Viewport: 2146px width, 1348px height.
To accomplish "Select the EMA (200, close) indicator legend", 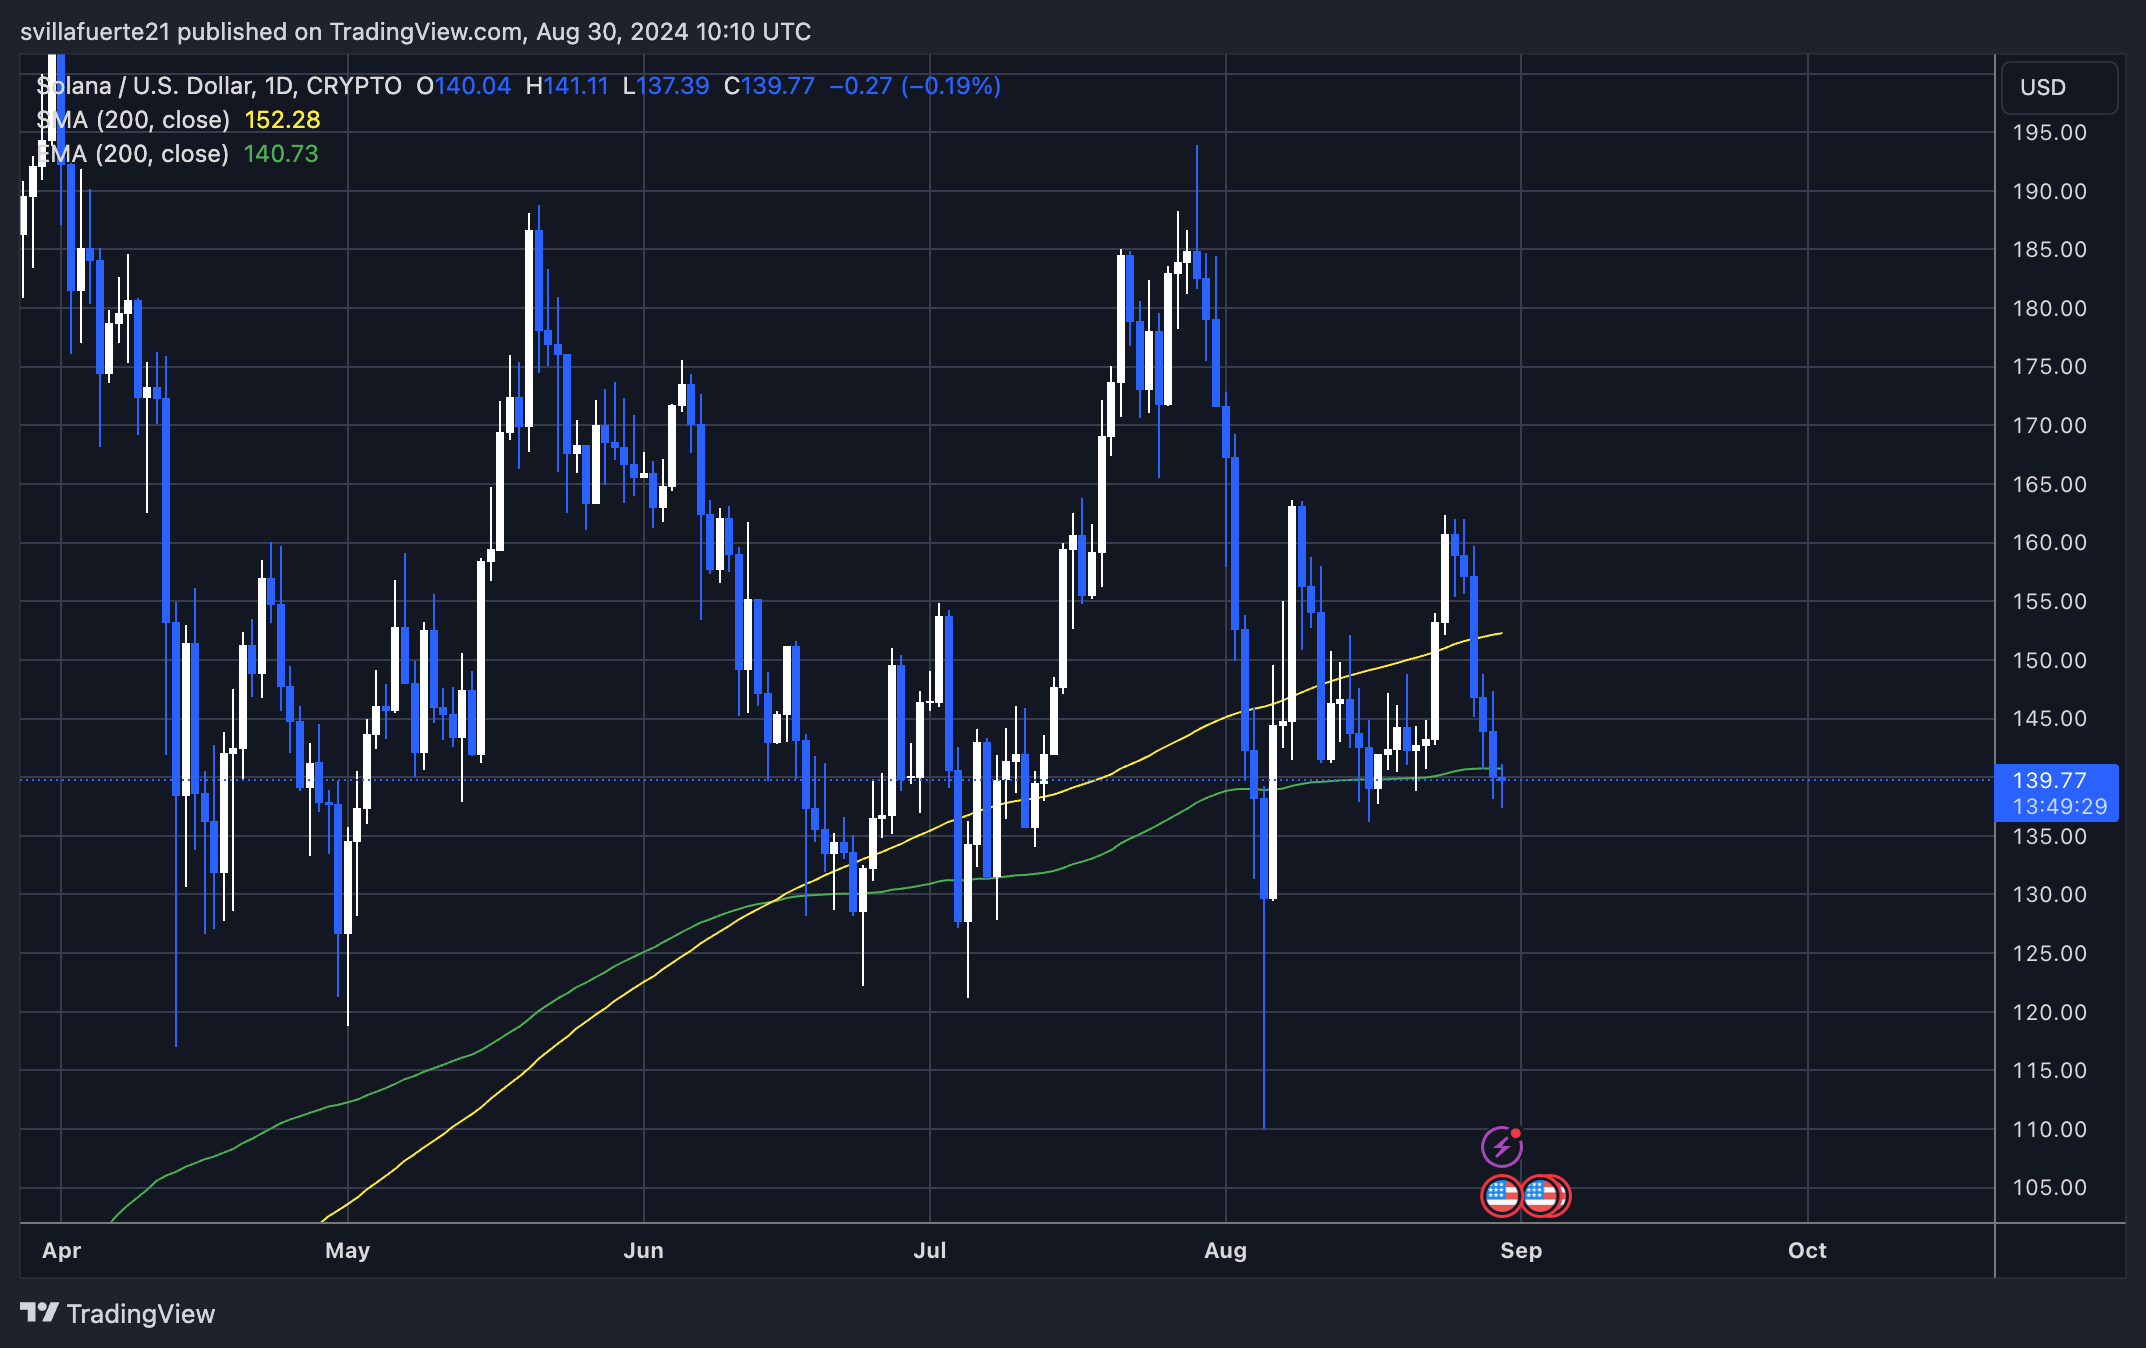I will tap(134, 154).
